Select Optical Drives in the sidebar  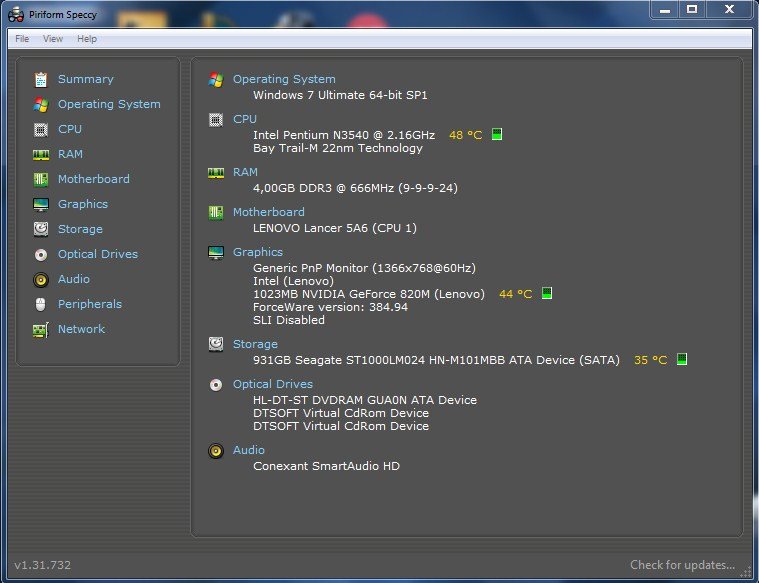click(x=98, y=254)
